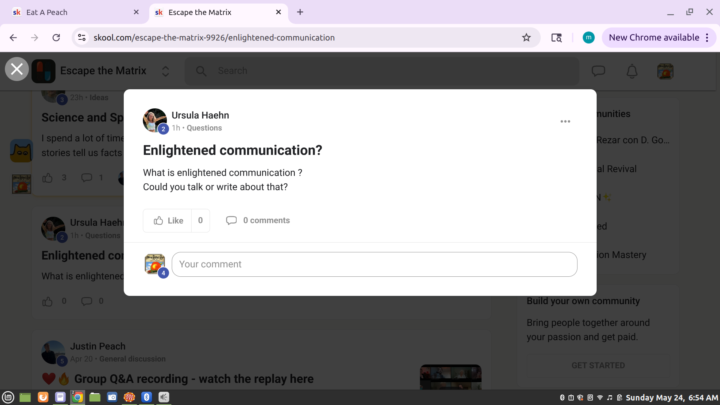The image size is (720, 405).
Task: Open your own avatar beside the comment box
Action: [155, 264]
